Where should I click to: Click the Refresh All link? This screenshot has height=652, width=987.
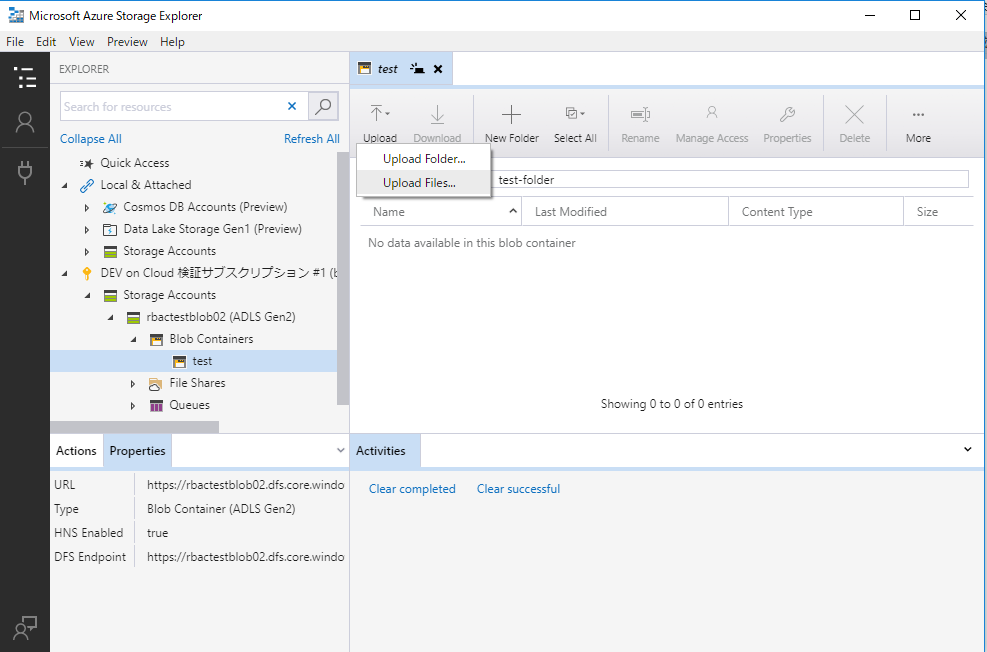pos(312,138)
